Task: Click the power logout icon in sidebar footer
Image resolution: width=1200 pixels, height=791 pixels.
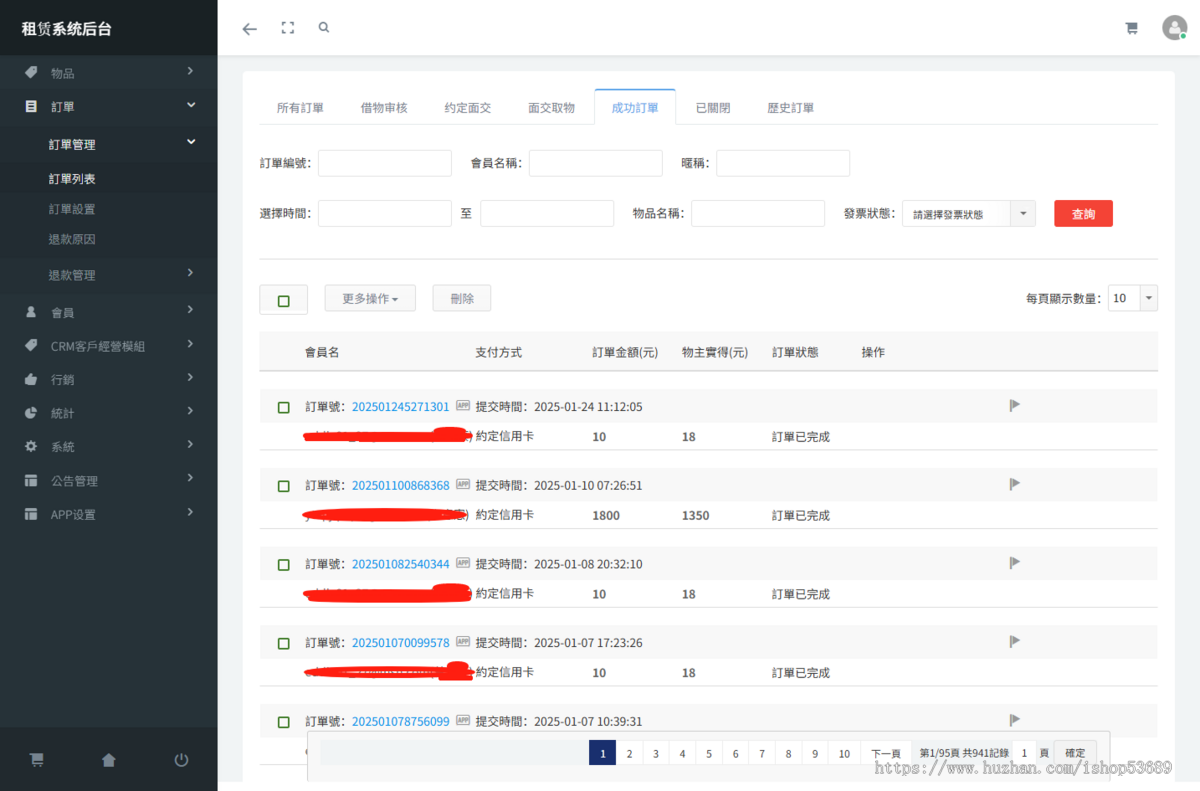Action: pos(181,760)
